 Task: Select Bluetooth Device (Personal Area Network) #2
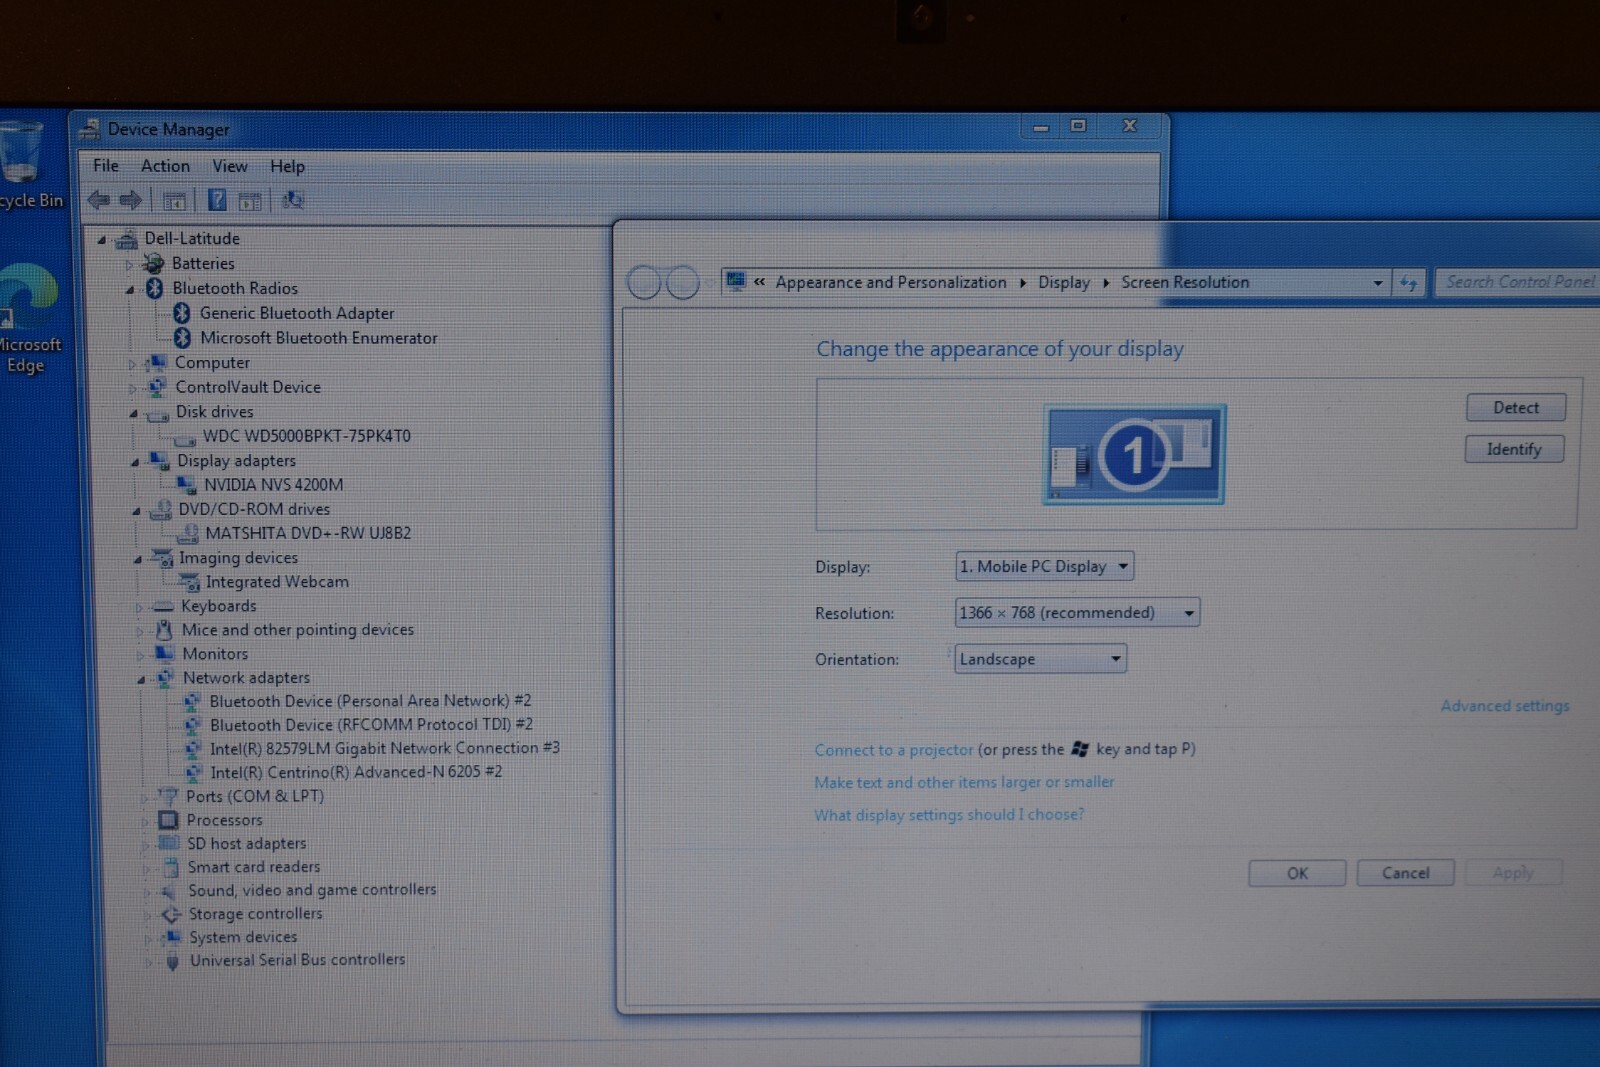(370, 701)
